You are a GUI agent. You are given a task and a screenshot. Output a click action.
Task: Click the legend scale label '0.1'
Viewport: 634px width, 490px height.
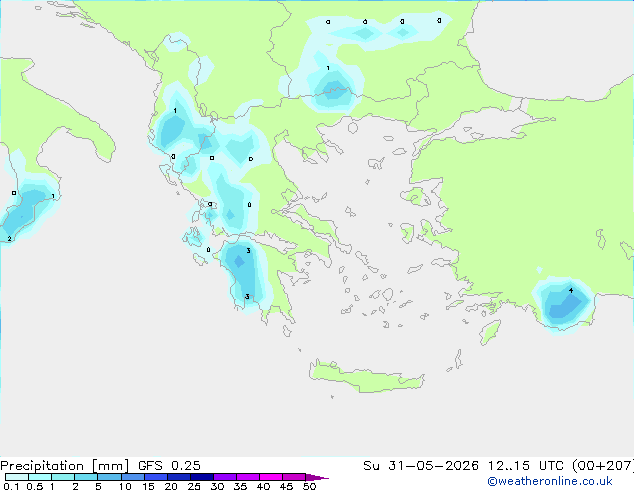point(11,486)
